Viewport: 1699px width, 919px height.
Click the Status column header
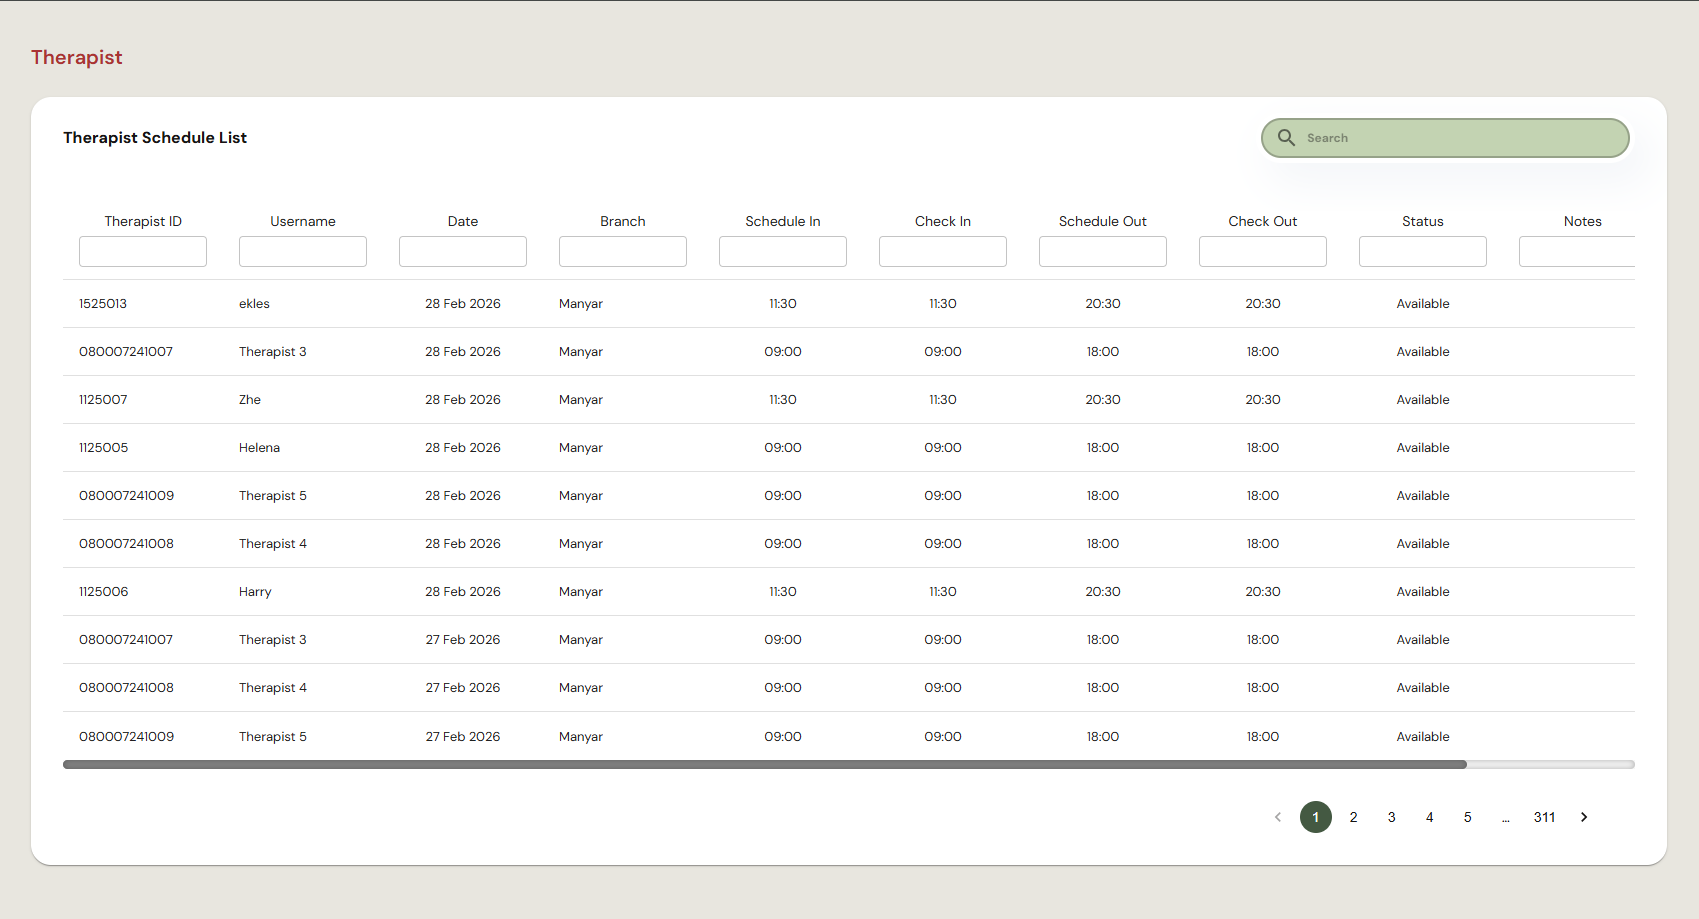(1423, 221)
